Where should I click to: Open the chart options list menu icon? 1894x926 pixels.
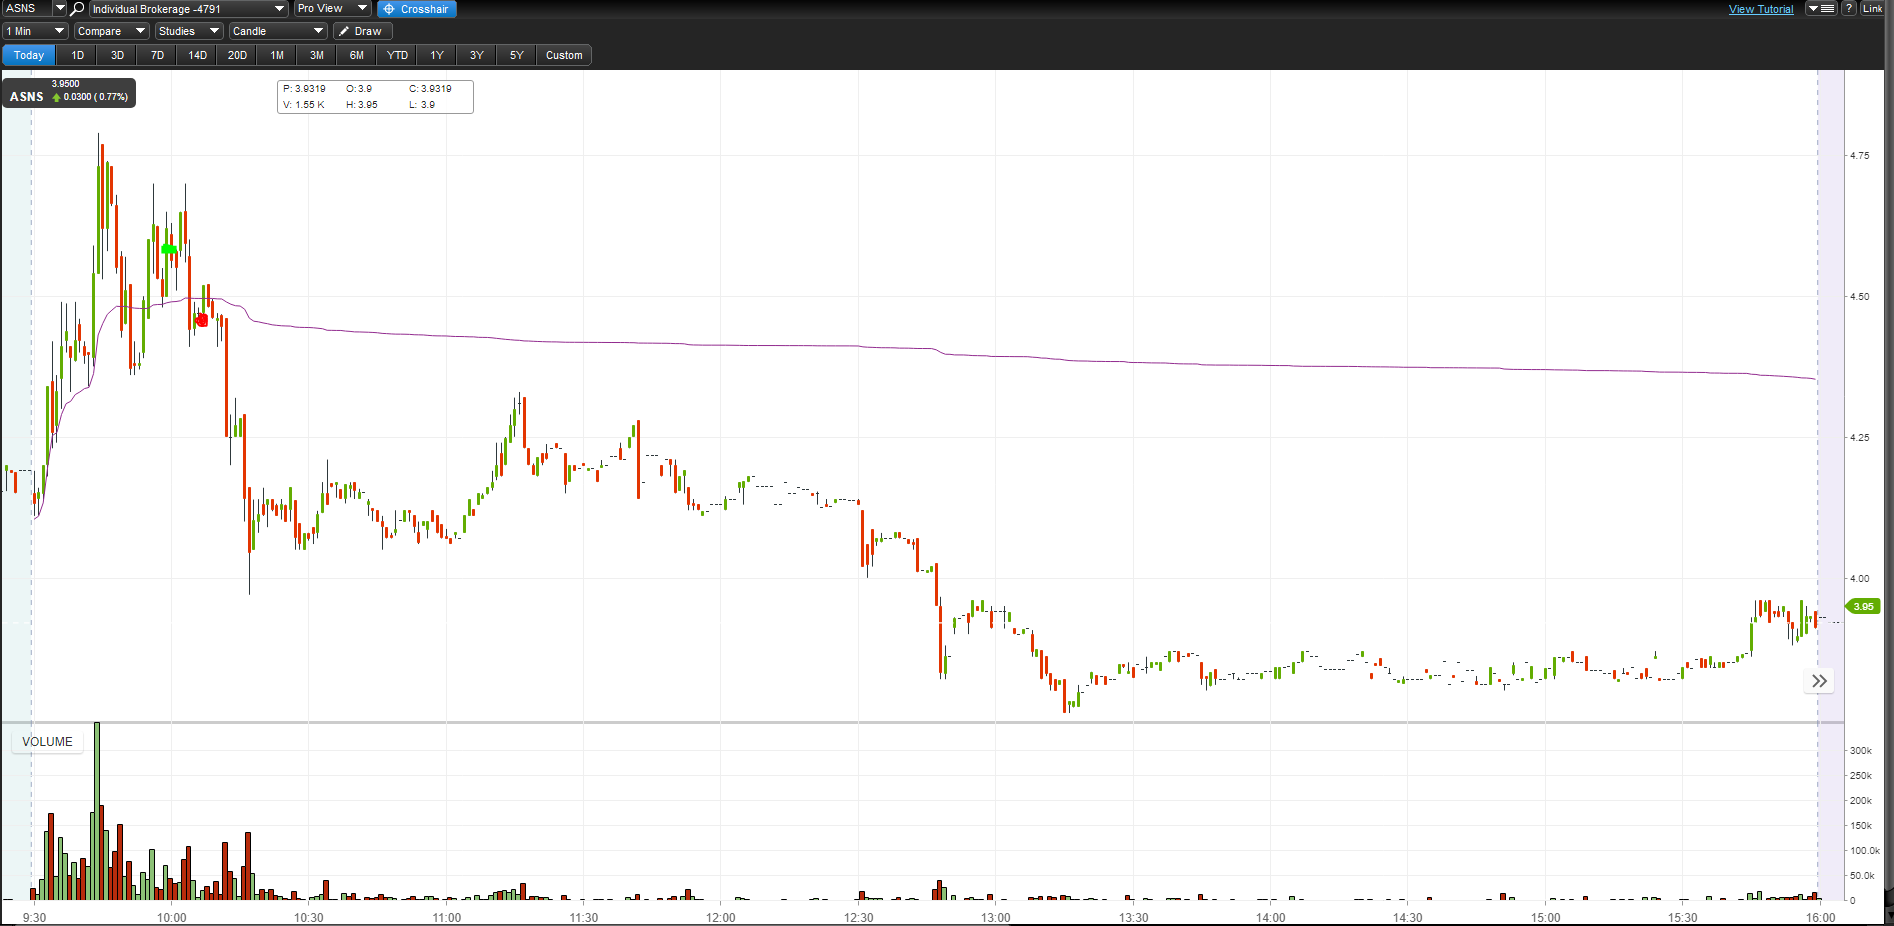tap(1821, 9)
